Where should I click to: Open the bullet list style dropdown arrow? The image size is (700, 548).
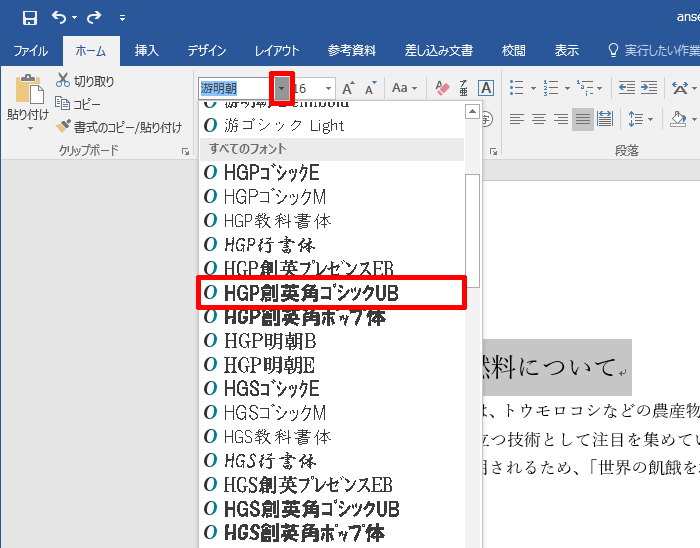(x=533, y=88)
